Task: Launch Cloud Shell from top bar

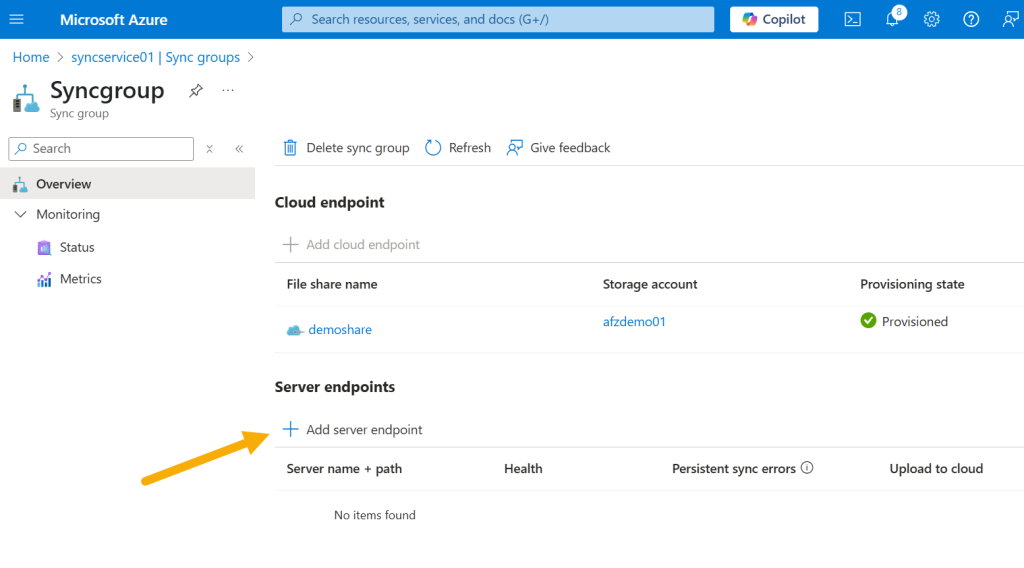Action: click(x=852, y=20)
